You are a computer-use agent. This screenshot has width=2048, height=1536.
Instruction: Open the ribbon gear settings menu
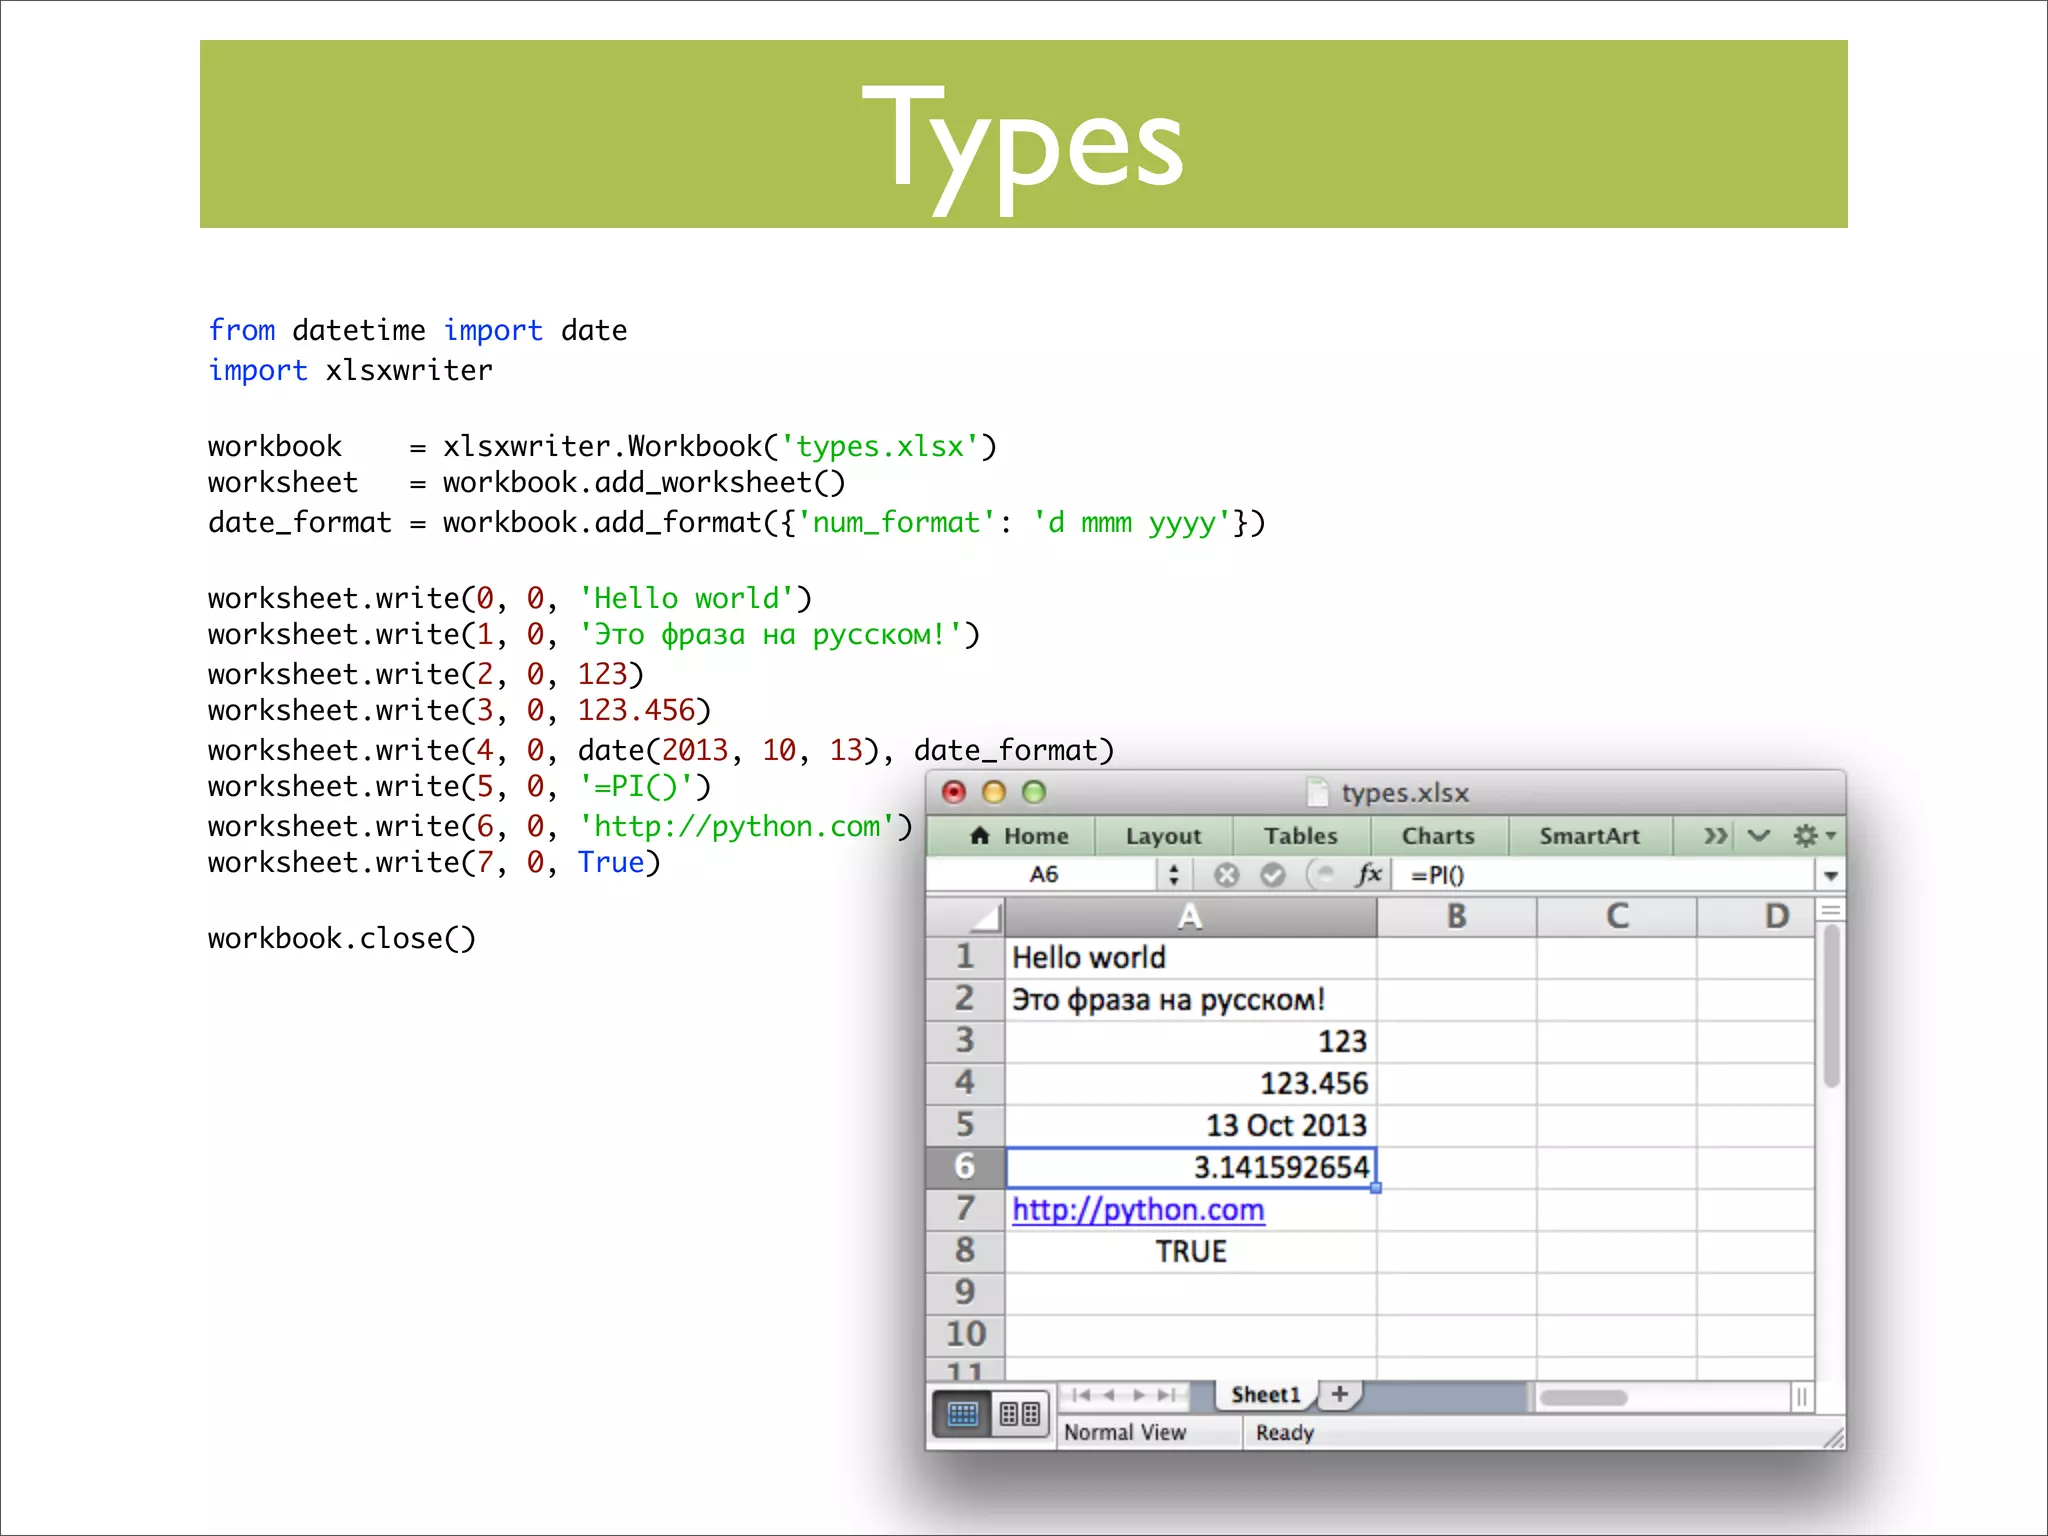[1814, 835]
